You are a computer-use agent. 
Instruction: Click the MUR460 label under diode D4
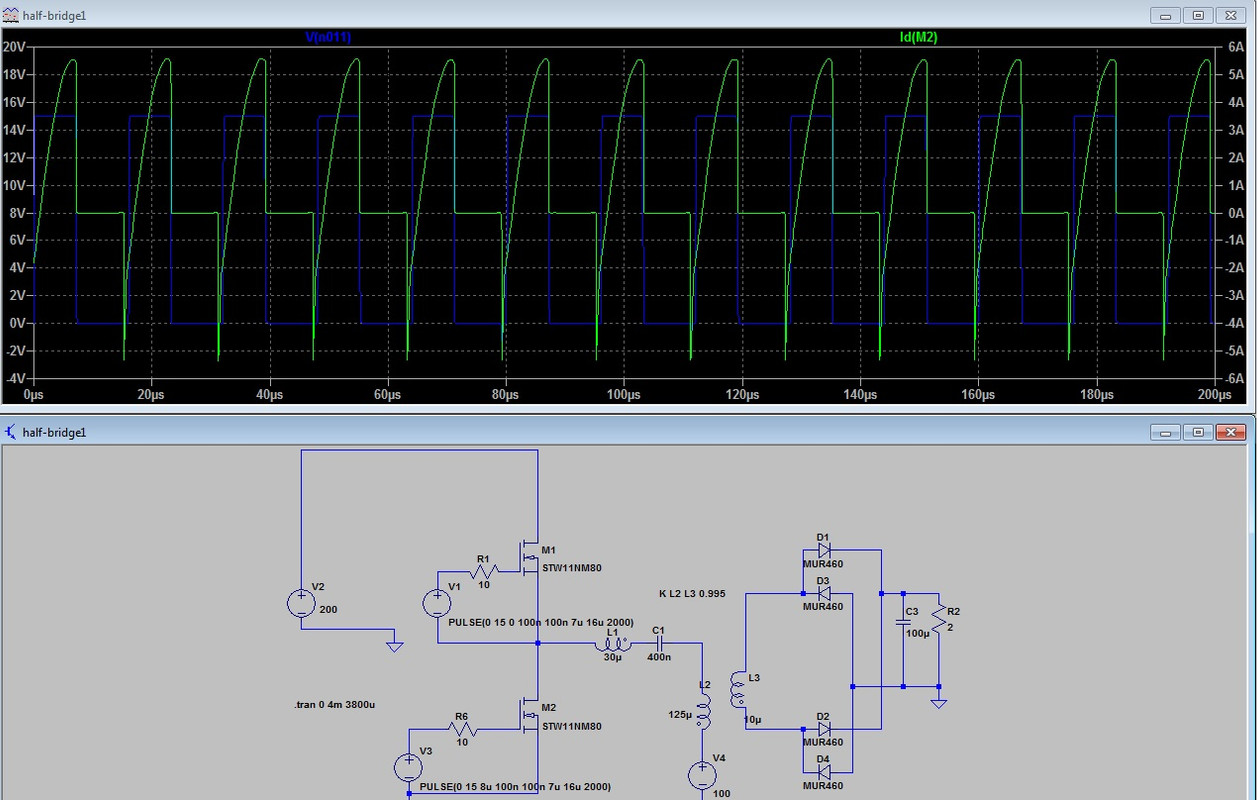823,787
